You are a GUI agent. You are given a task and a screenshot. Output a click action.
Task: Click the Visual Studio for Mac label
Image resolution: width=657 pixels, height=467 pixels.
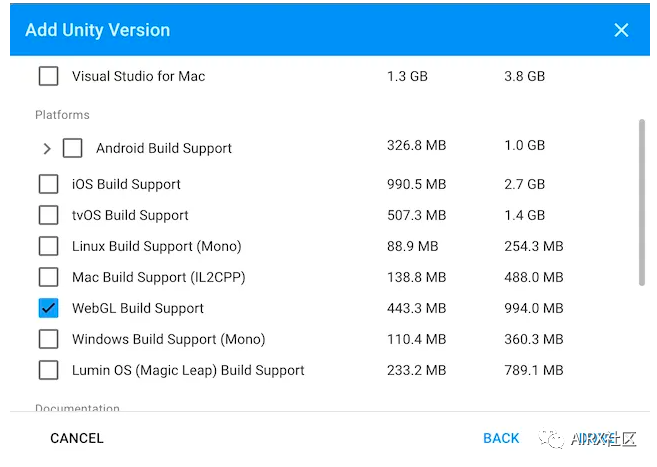[139, 76]
